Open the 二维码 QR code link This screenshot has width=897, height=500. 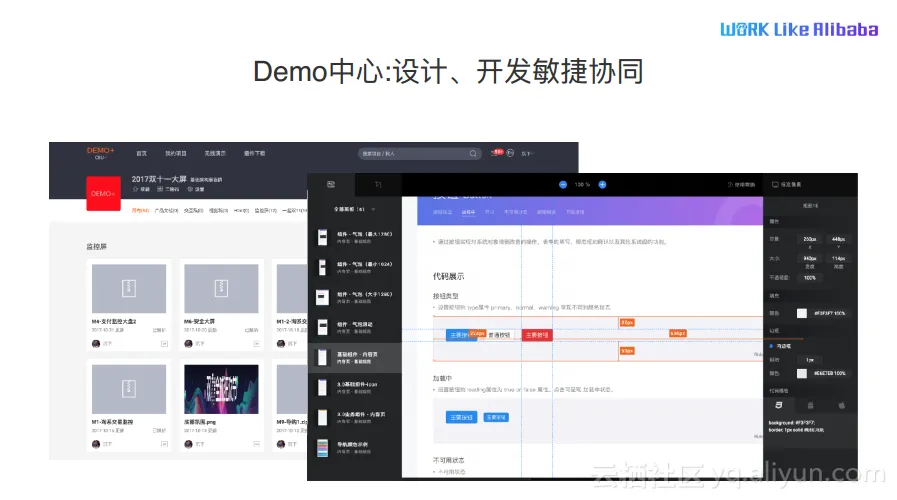point(168,189)
